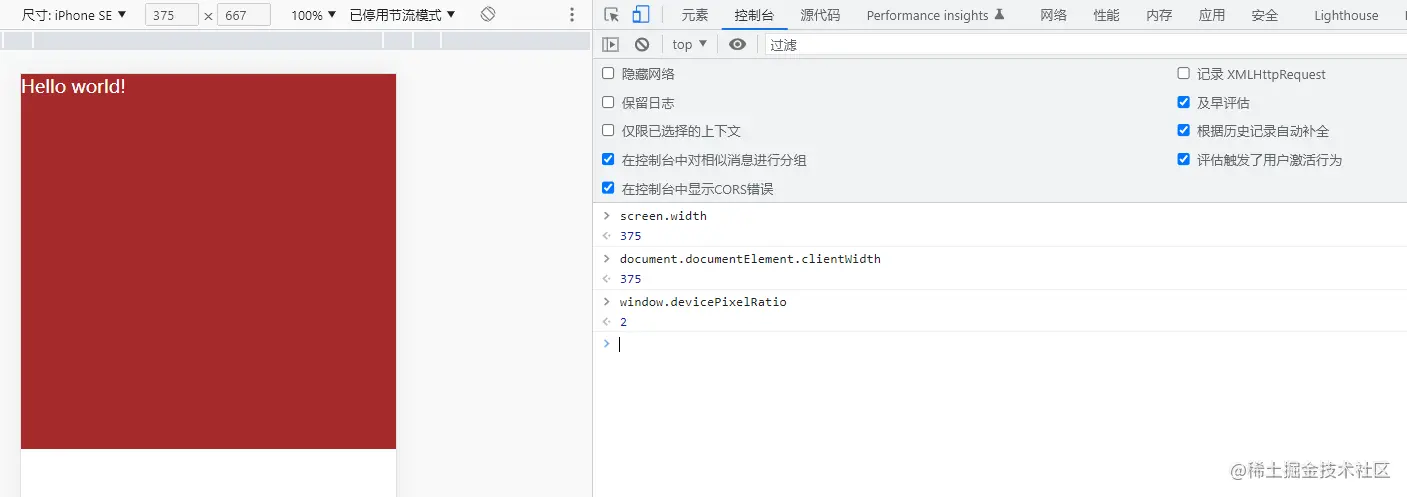The height and width of the screenshot is (497, 1407).
Task: Enable the 隐藏网络 checkbox
Action: (608, 73)
